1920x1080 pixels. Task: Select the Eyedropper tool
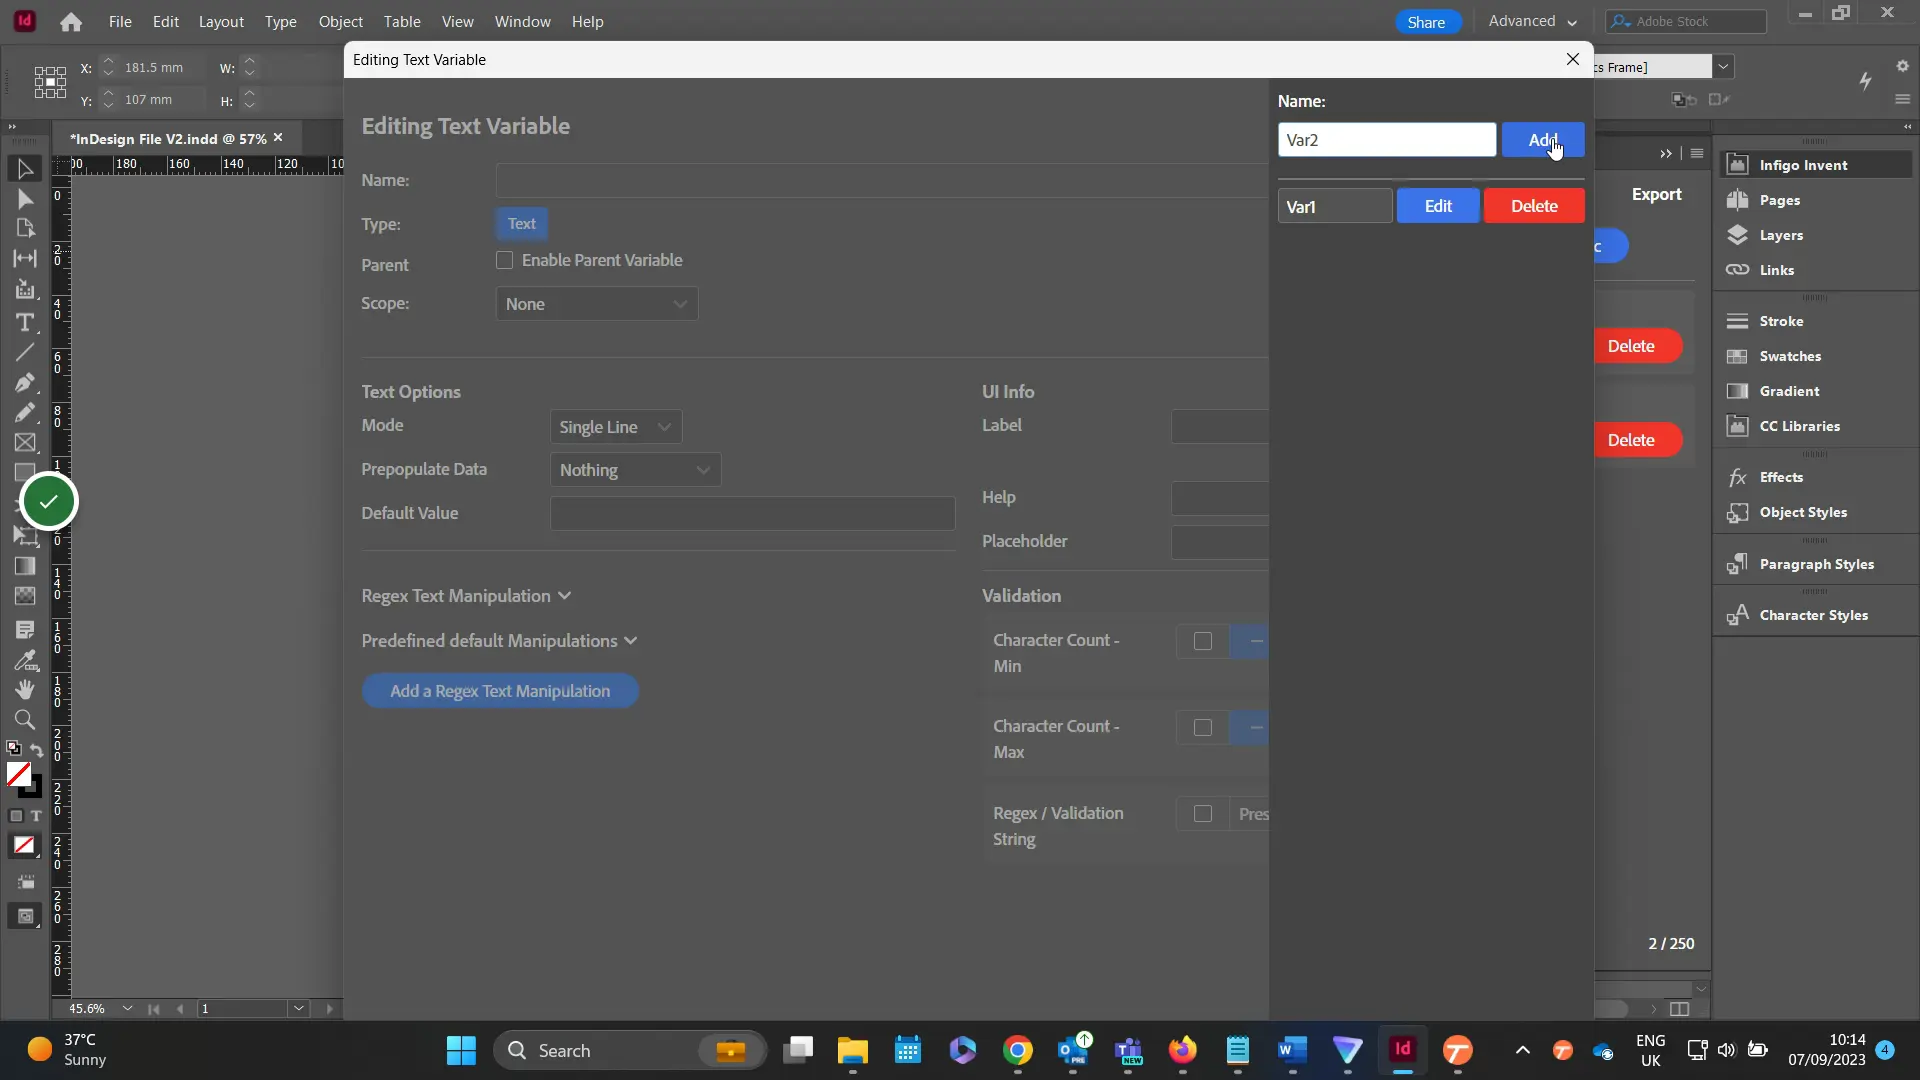(25, 660)
